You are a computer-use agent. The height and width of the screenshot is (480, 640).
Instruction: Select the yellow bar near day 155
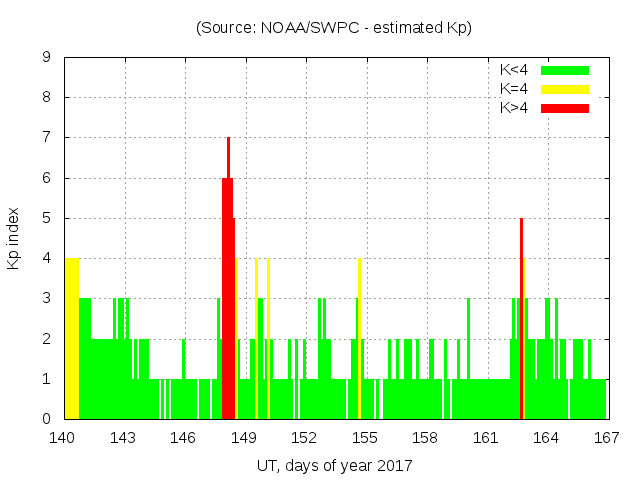pyautogui.click(x=359, y=338)
